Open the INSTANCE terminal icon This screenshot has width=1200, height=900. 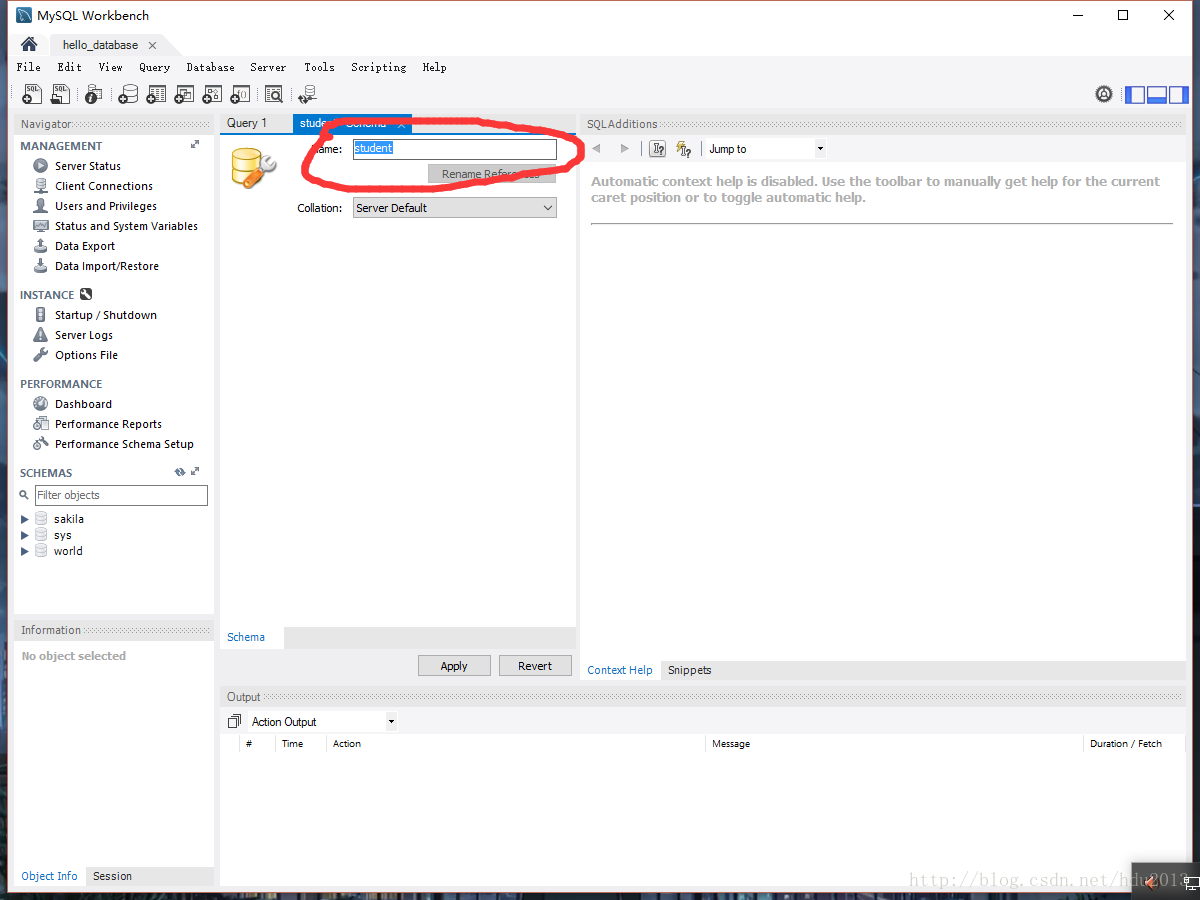(x=86, y=294)
